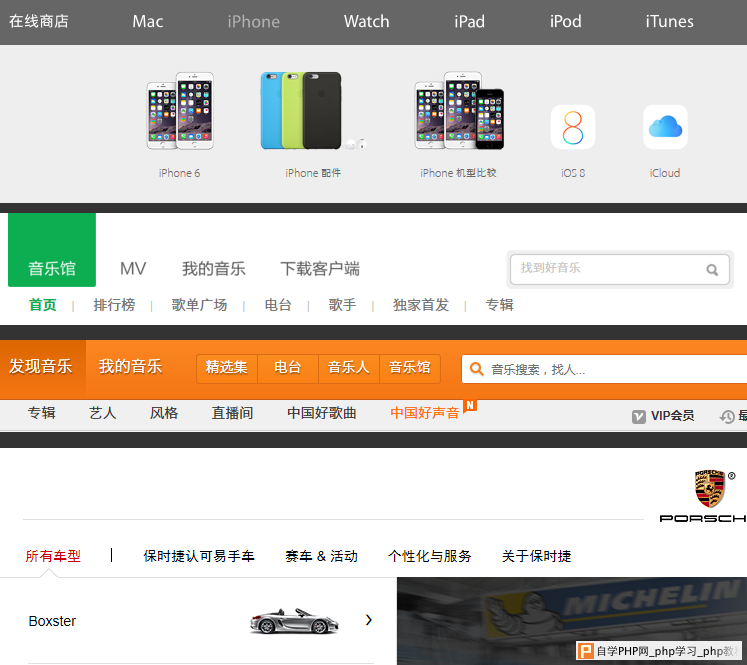The image size is (747, 665).
Task: Open 保时捷认可易手车 menu item
Action: (x=199, y=556)
